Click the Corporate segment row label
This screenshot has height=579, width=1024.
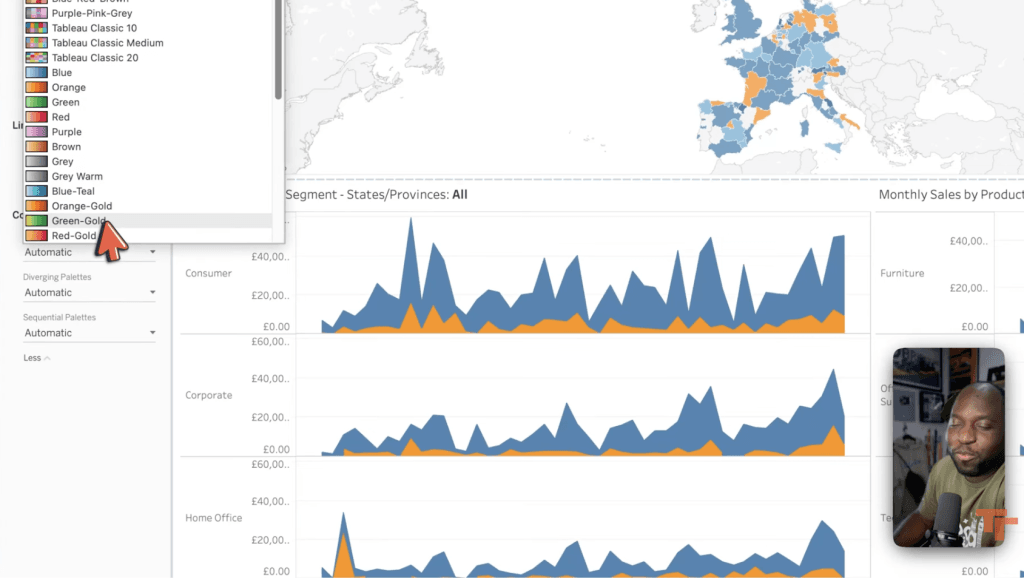[x=208, y=395]
